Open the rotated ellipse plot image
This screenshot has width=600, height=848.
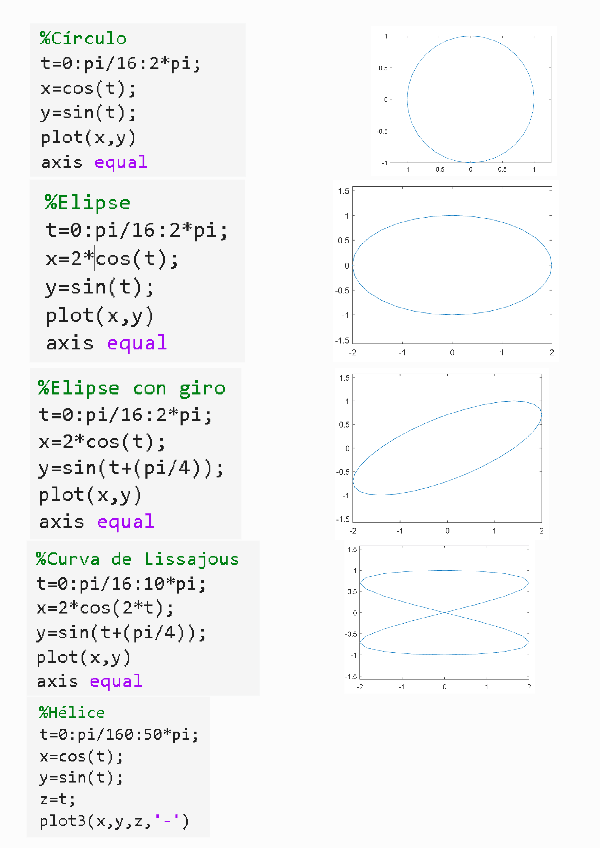point(447,448)
